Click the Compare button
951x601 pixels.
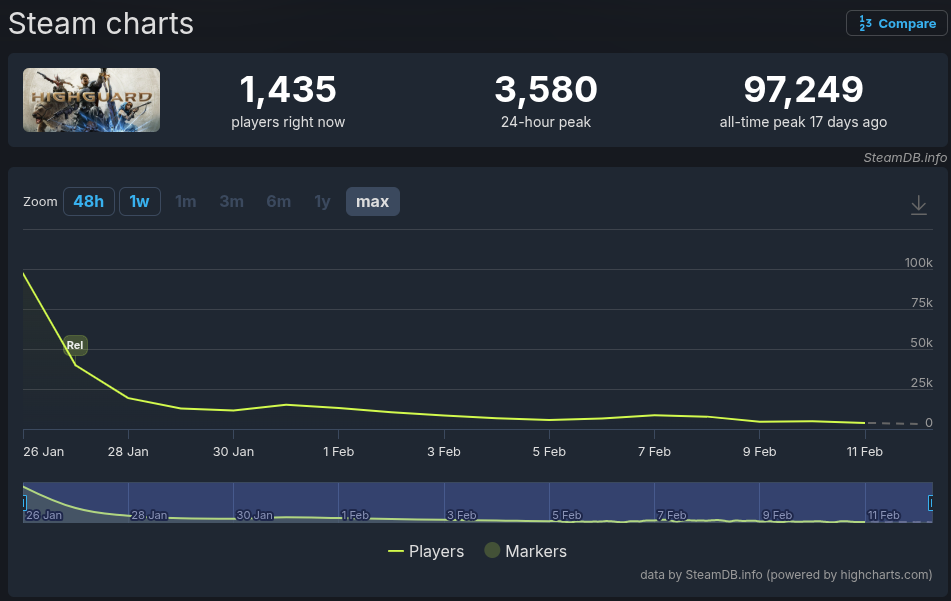tap(896, 24)
